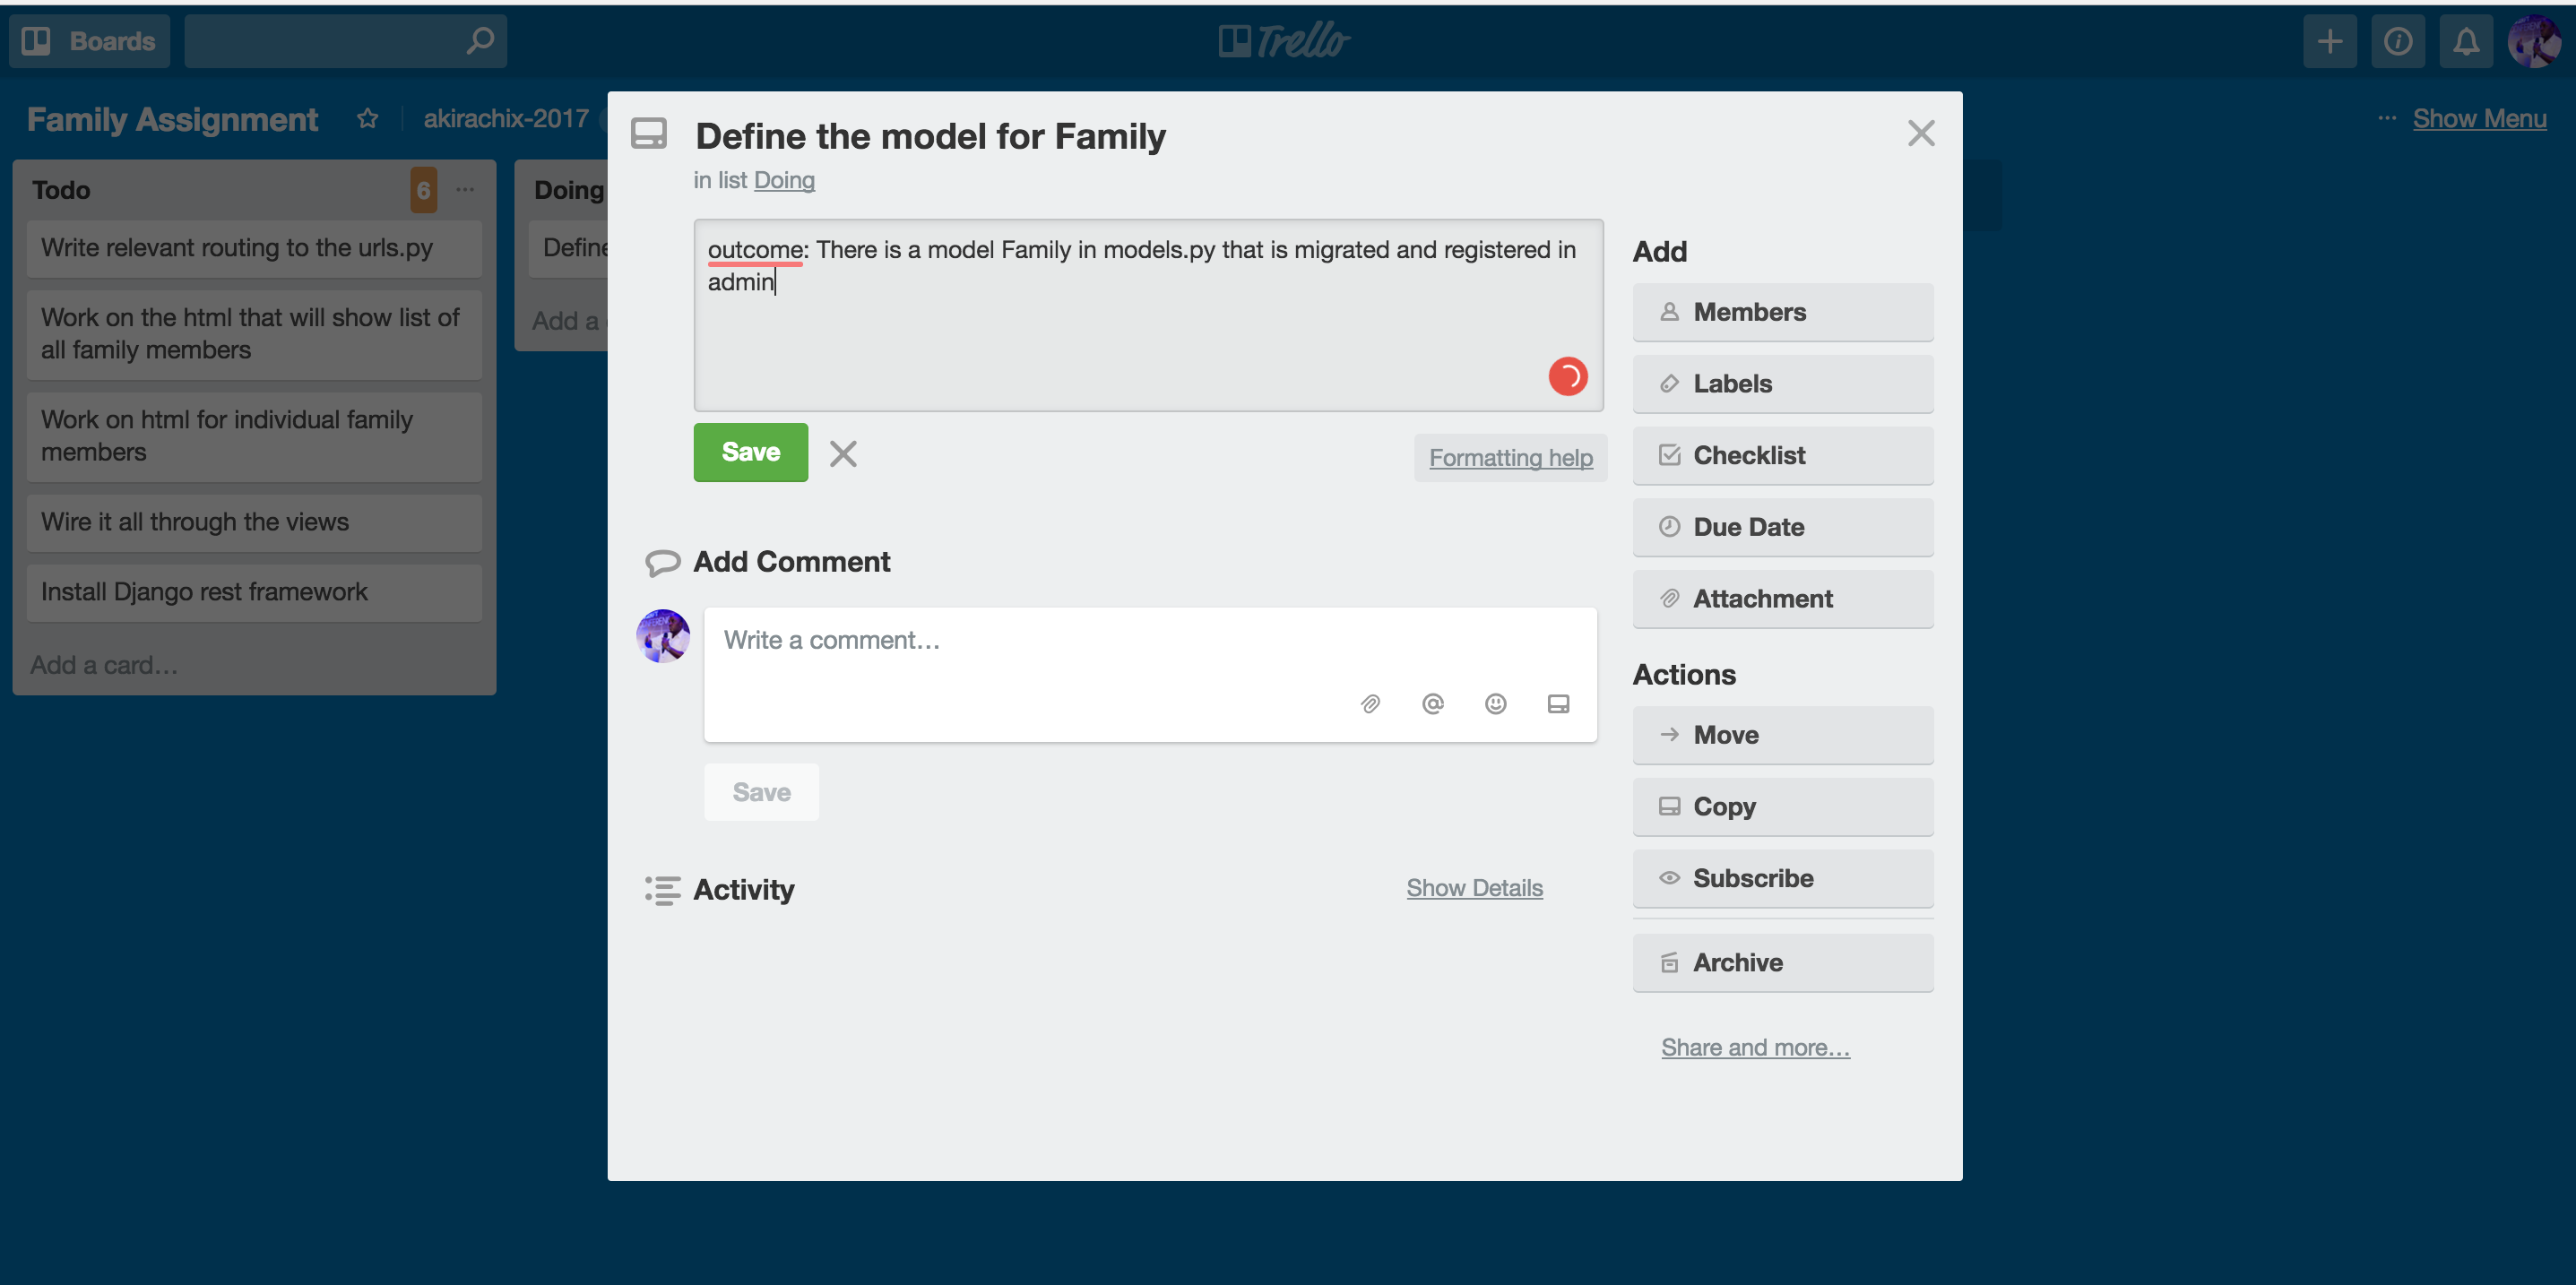The width and height of the screenshot is (2576, 1285).
Task: Open the Labels picker
Action: click(x=1783, y=383)
